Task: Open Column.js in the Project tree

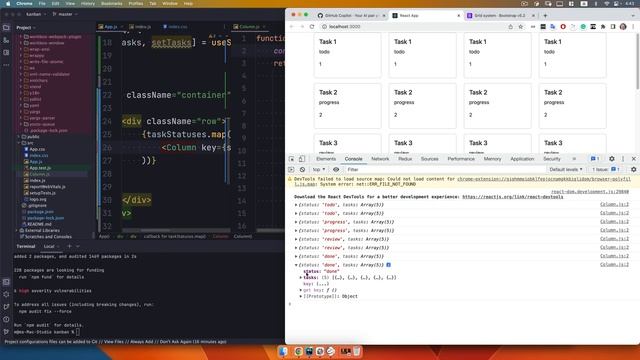Action: tap(39, 174)
